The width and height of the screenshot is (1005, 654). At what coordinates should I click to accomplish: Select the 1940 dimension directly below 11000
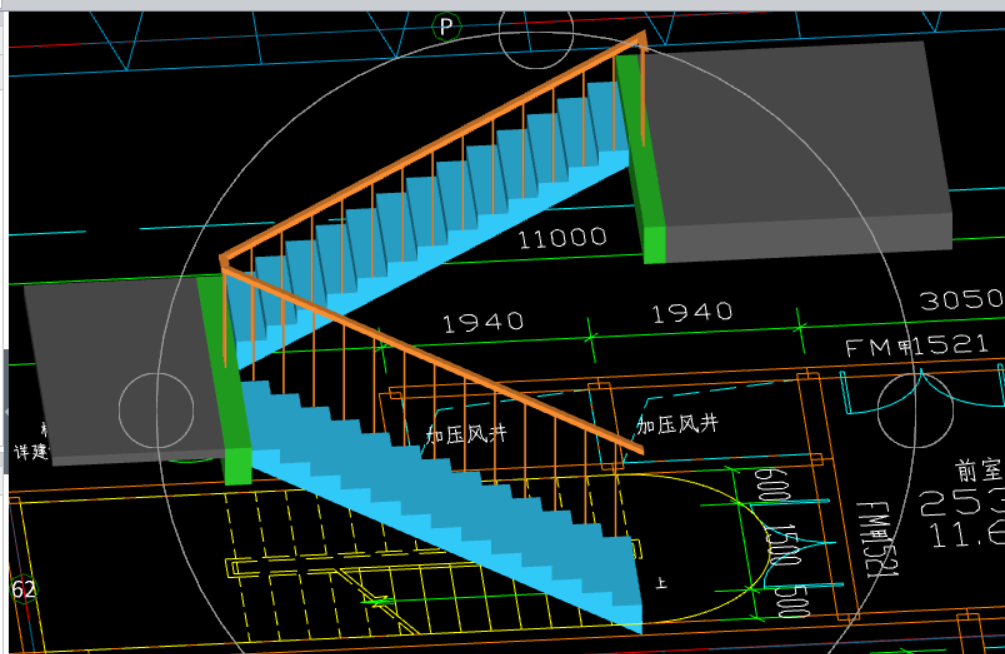tap(483, 322)
